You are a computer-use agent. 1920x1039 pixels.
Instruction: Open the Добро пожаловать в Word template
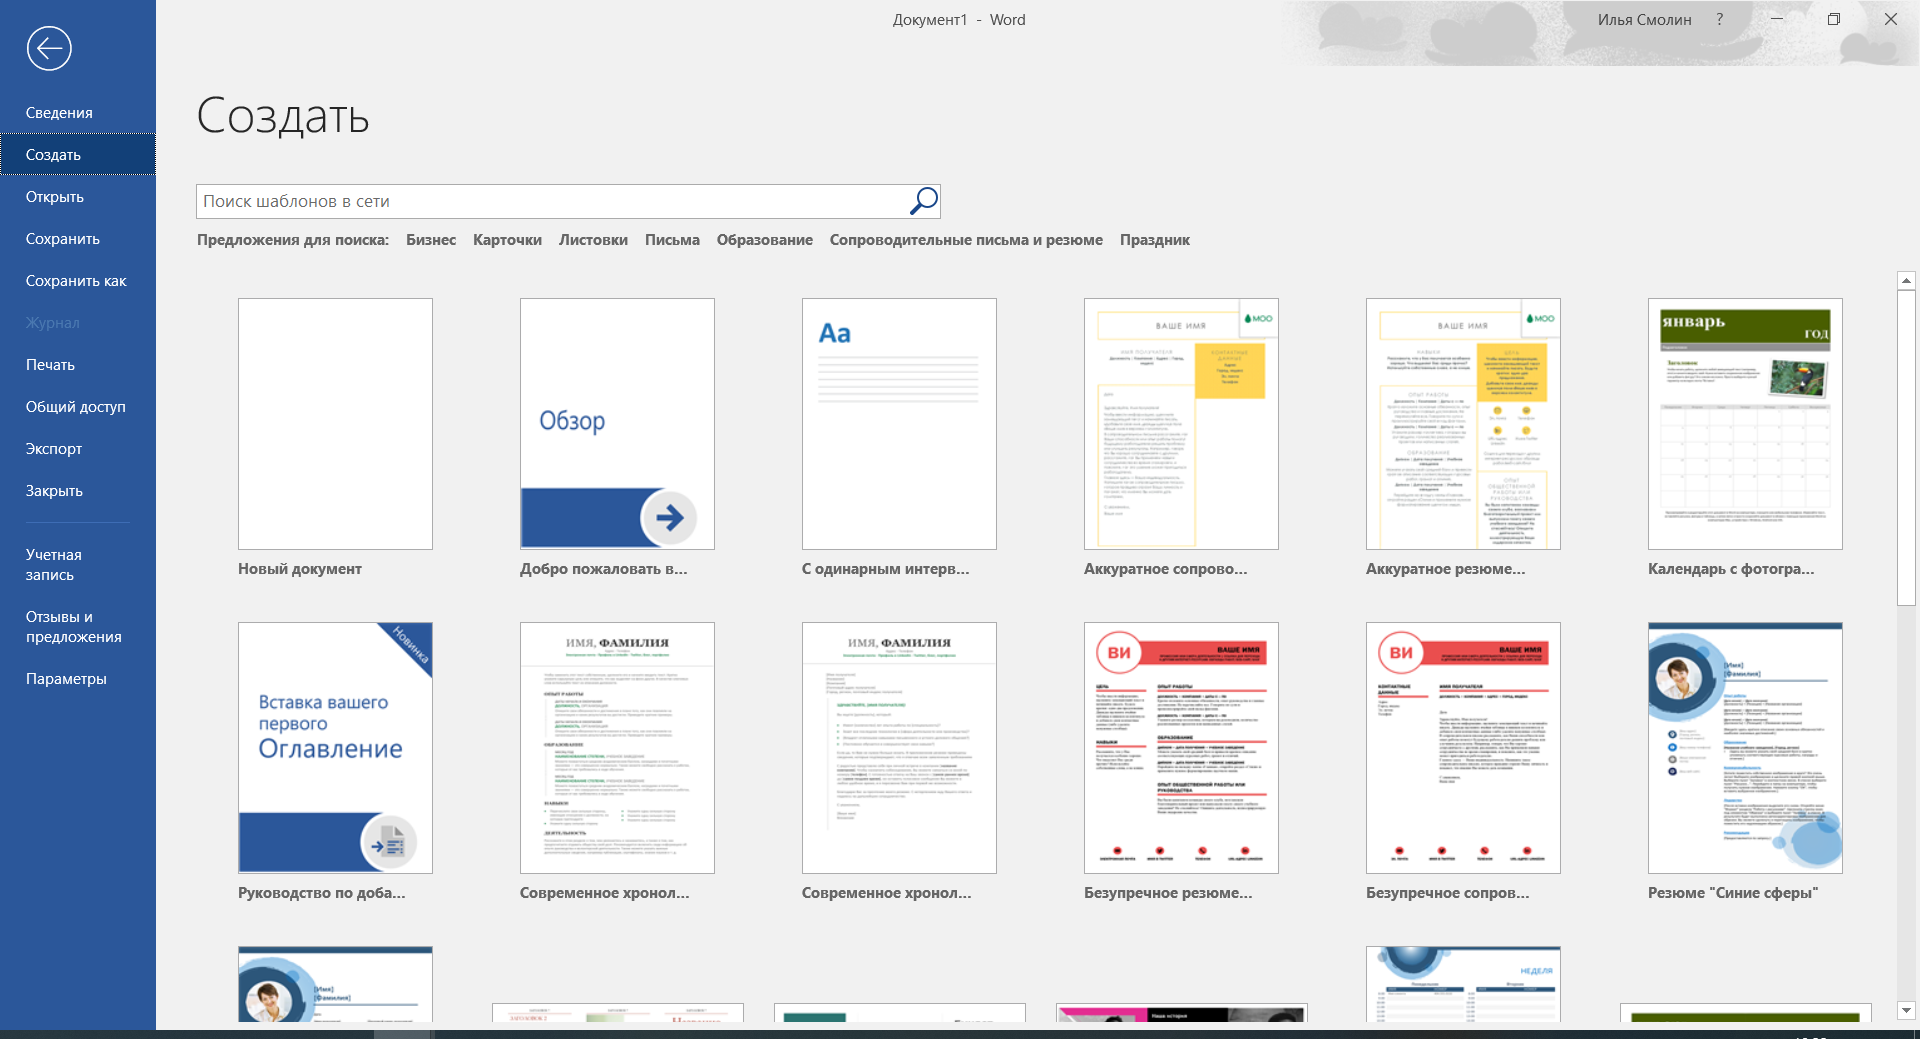(616, 424)
